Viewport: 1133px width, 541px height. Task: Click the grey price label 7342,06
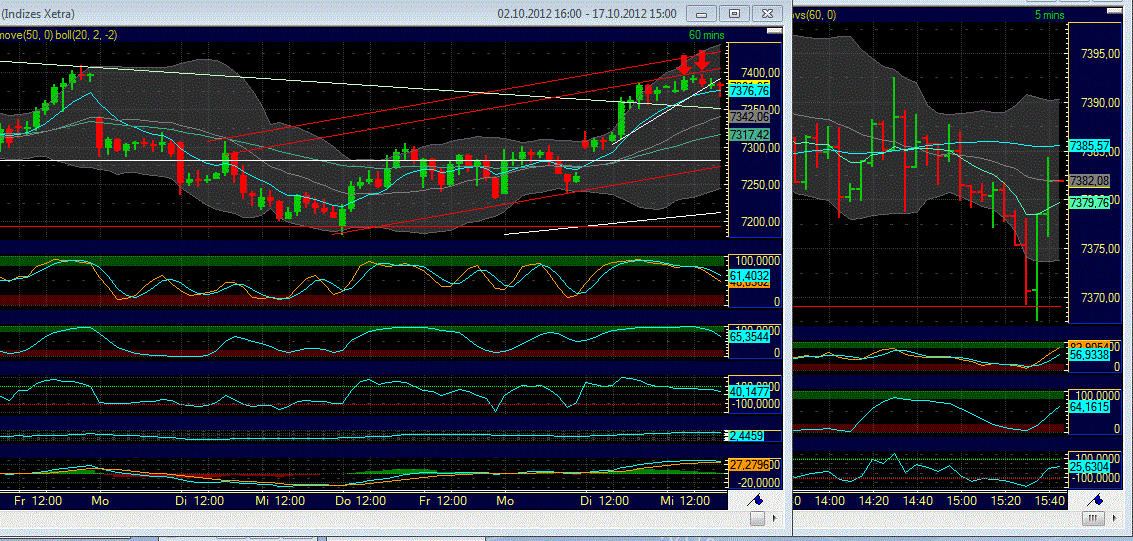[749, 116]
